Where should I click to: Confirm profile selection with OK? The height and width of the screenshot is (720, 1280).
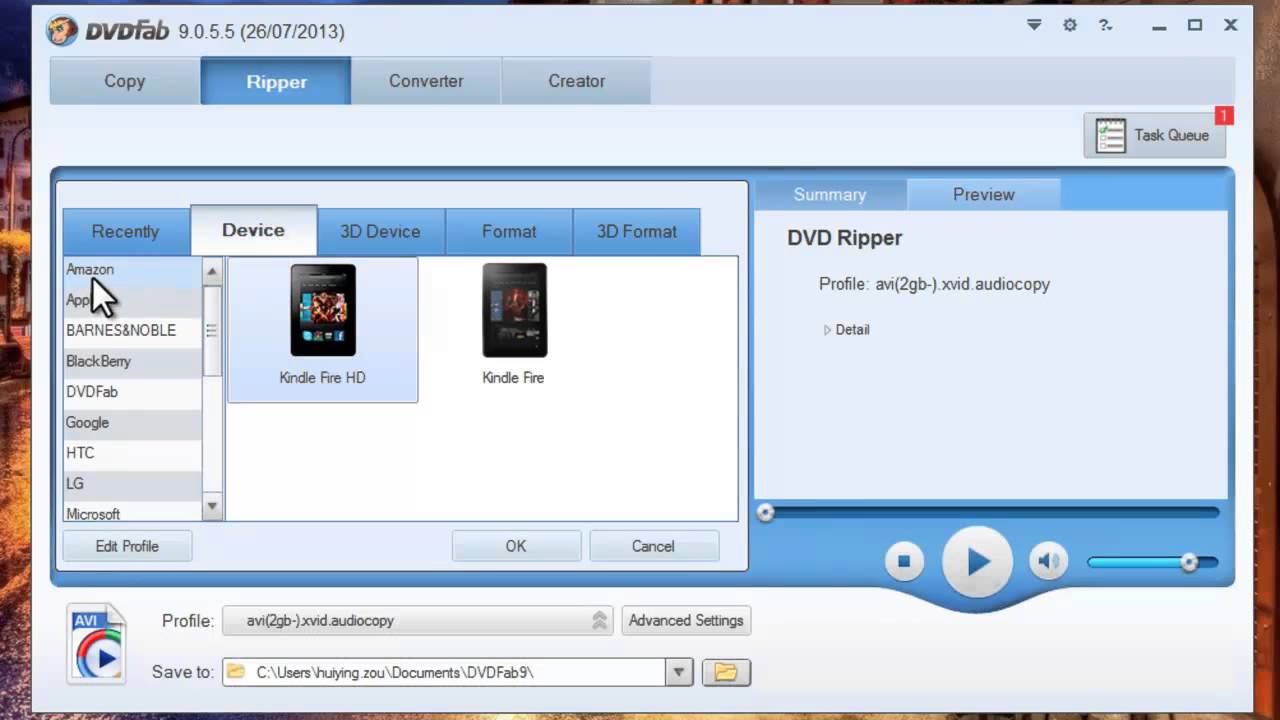[516, 546]
